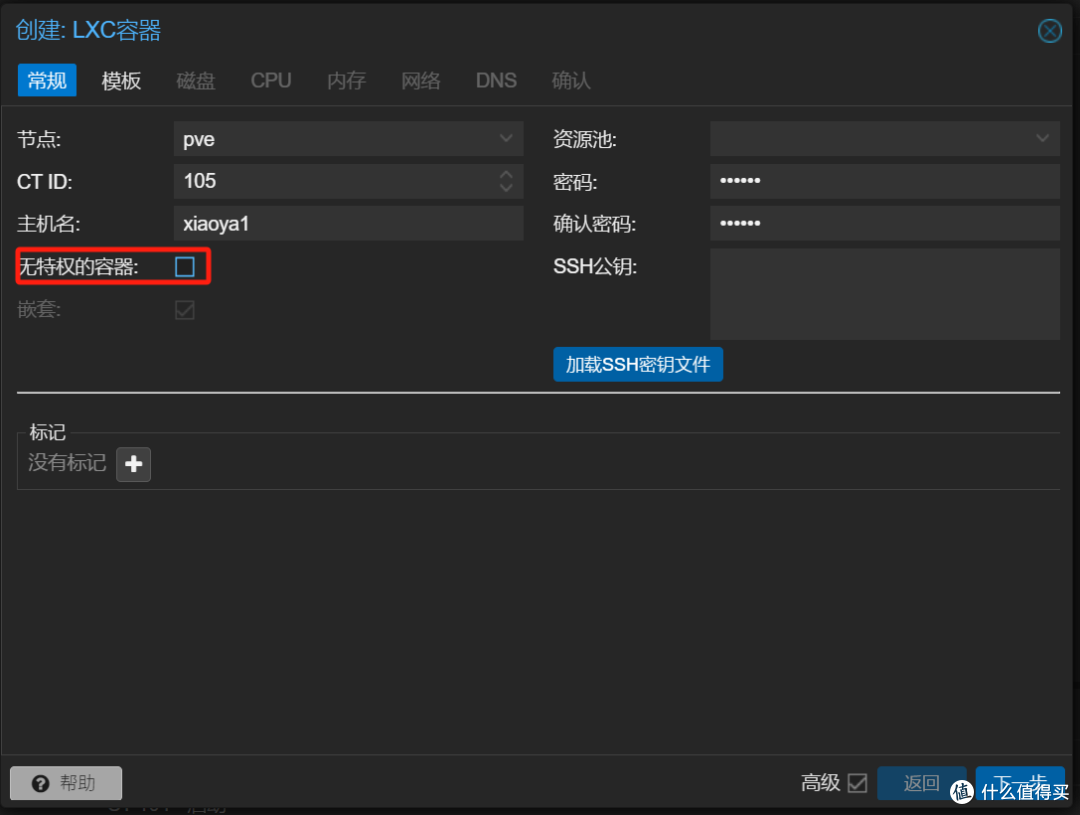Click the disabled 嵌套 nesting checkbox
The width and height of the screenshot is (1080, 815).
183,309
